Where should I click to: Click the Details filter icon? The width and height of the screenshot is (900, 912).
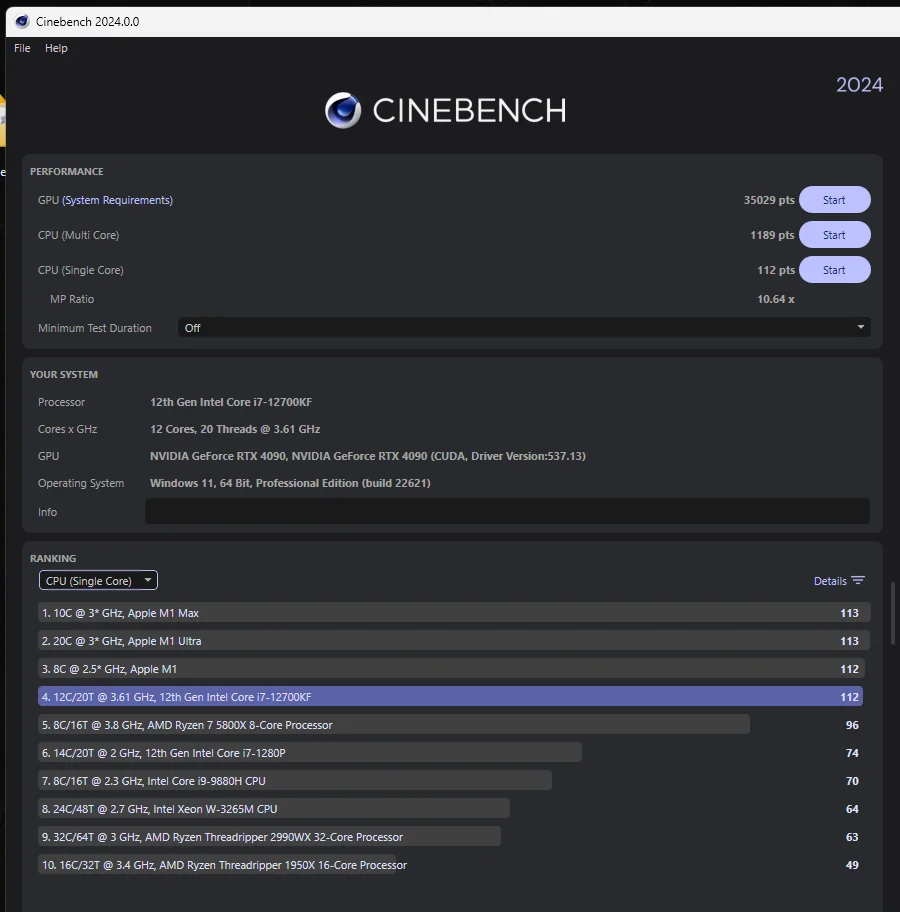click(x=858, y=580)
